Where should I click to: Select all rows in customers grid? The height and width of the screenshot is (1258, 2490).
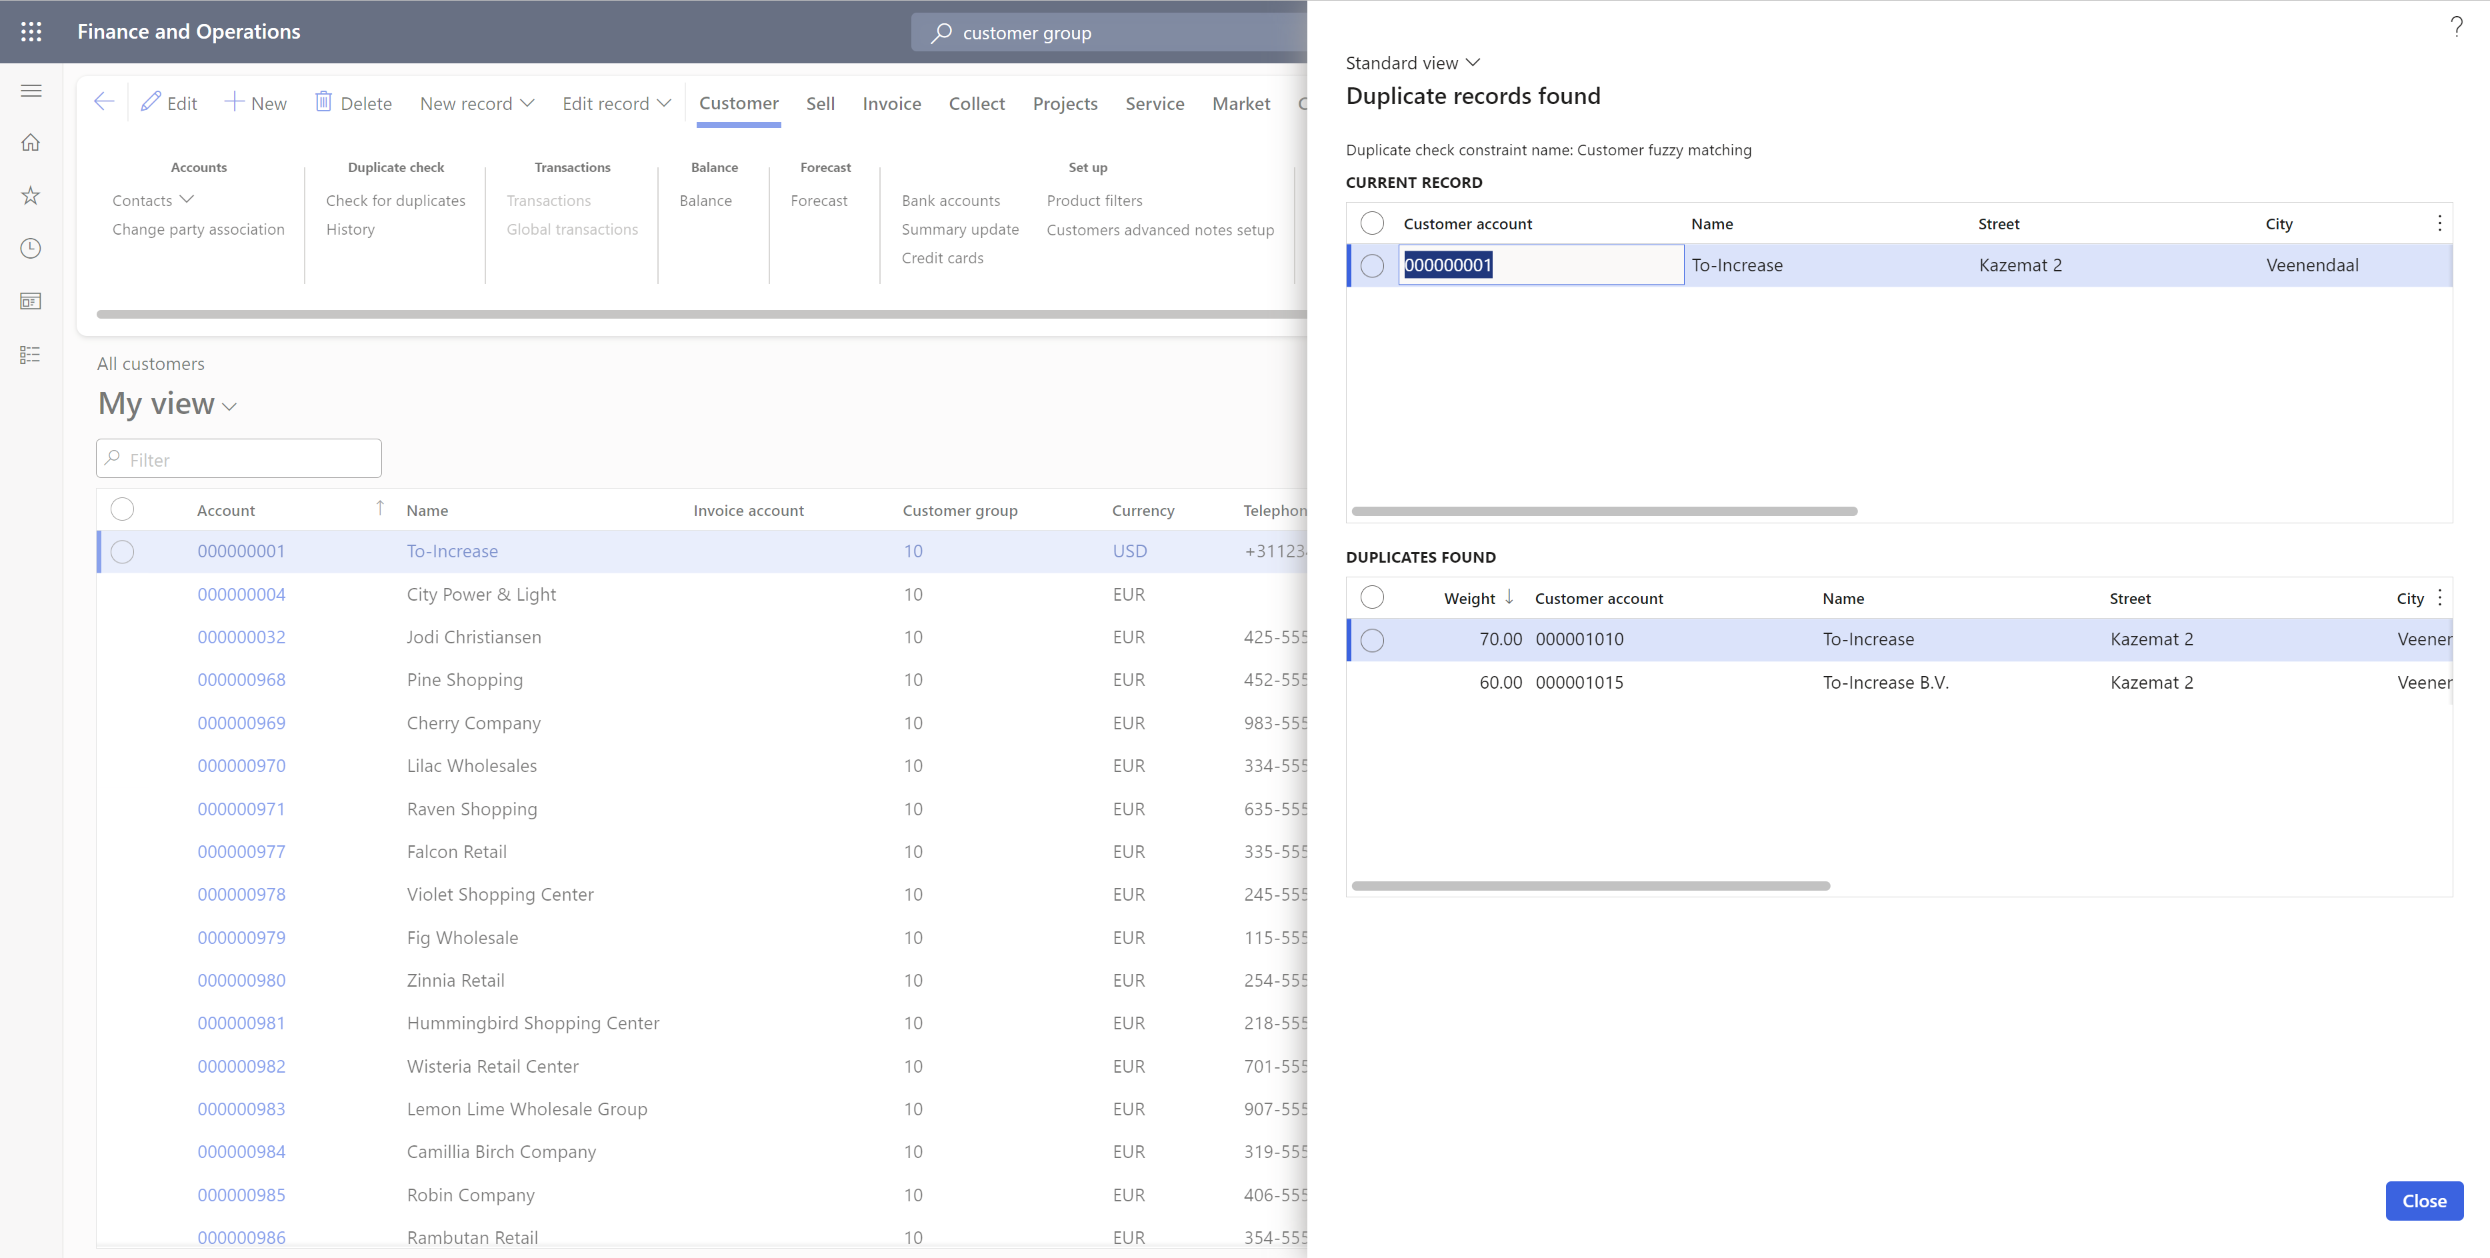[122, 509]
